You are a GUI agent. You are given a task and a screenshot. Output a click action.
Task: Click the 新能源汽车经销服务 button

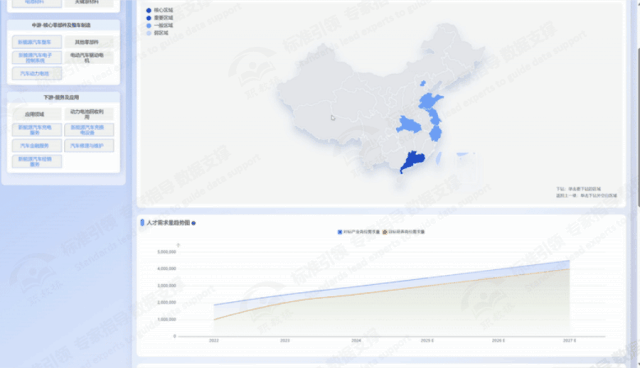[37, 161]
